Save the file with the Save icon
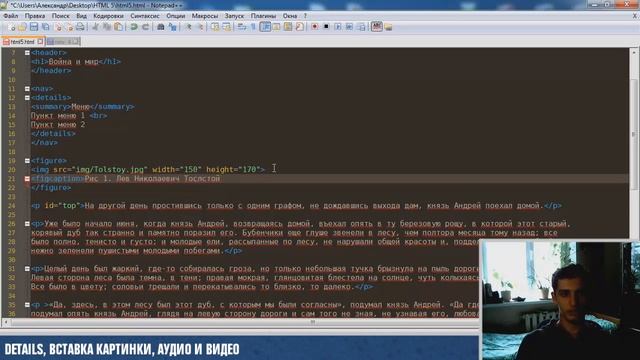Image resolution: width=640 pixels, height=360 pixels. click(34, 27)
